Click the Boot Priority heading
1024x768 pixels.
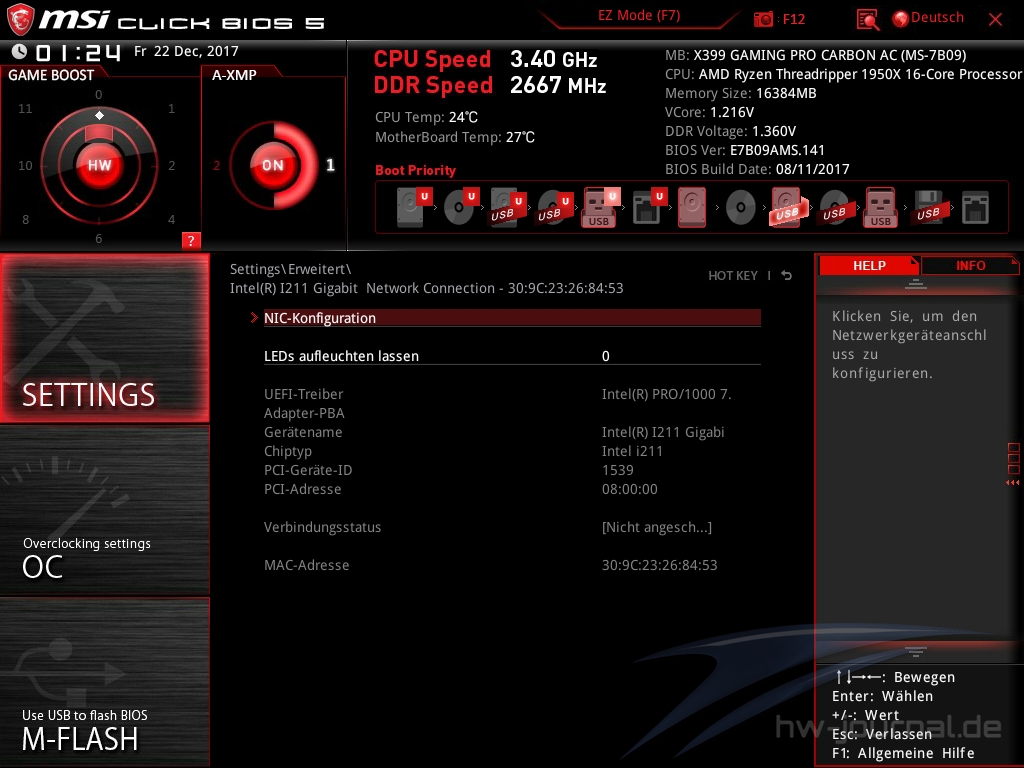click(415, 170)
